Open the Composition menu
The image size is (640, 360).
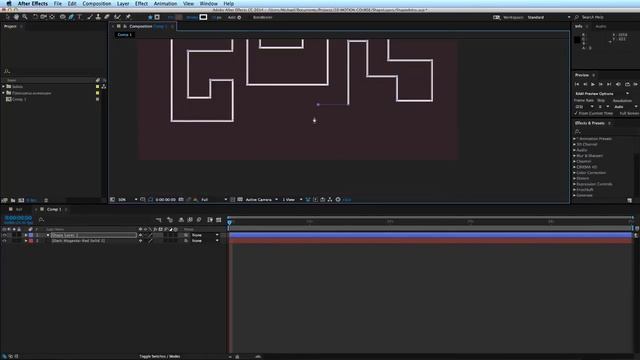point(97,4)
